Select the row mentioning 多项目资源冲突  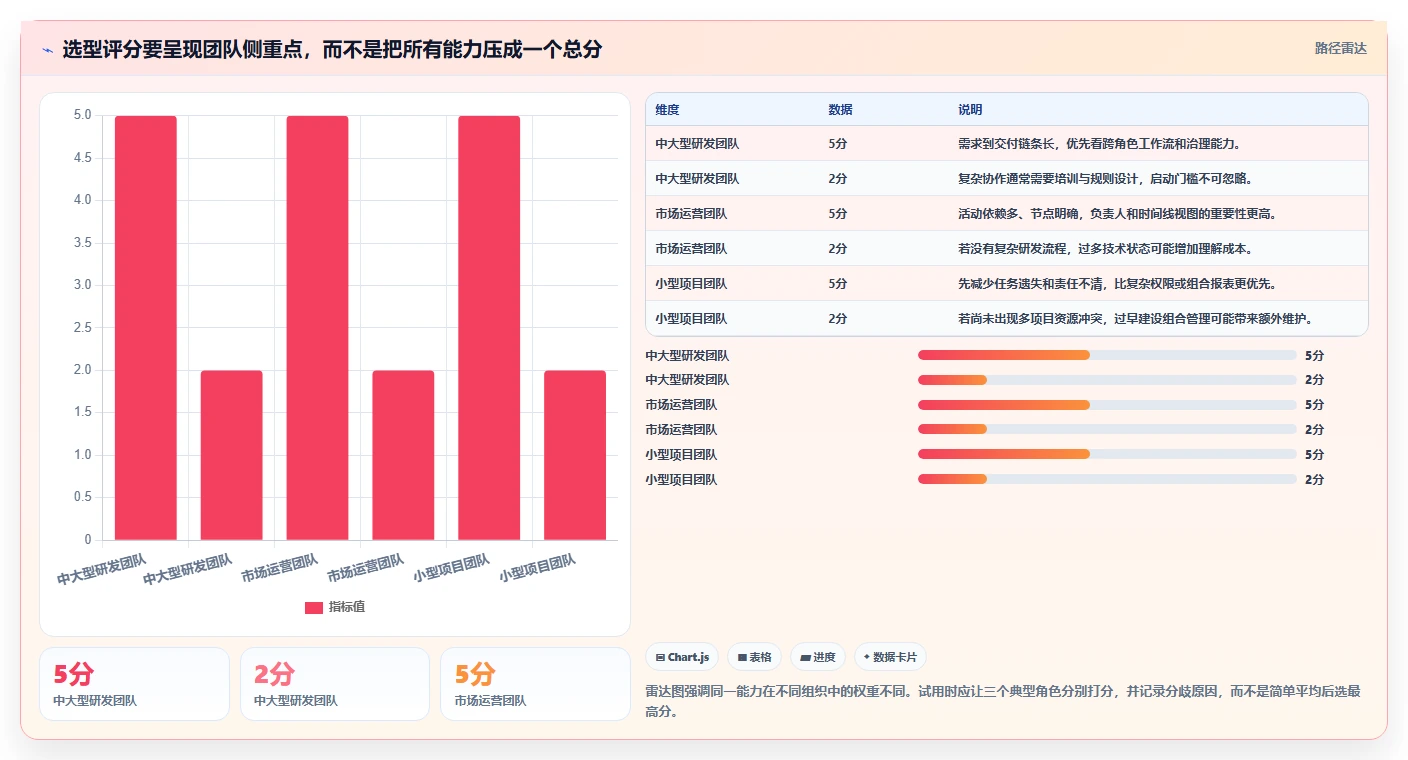point(1007,318)
